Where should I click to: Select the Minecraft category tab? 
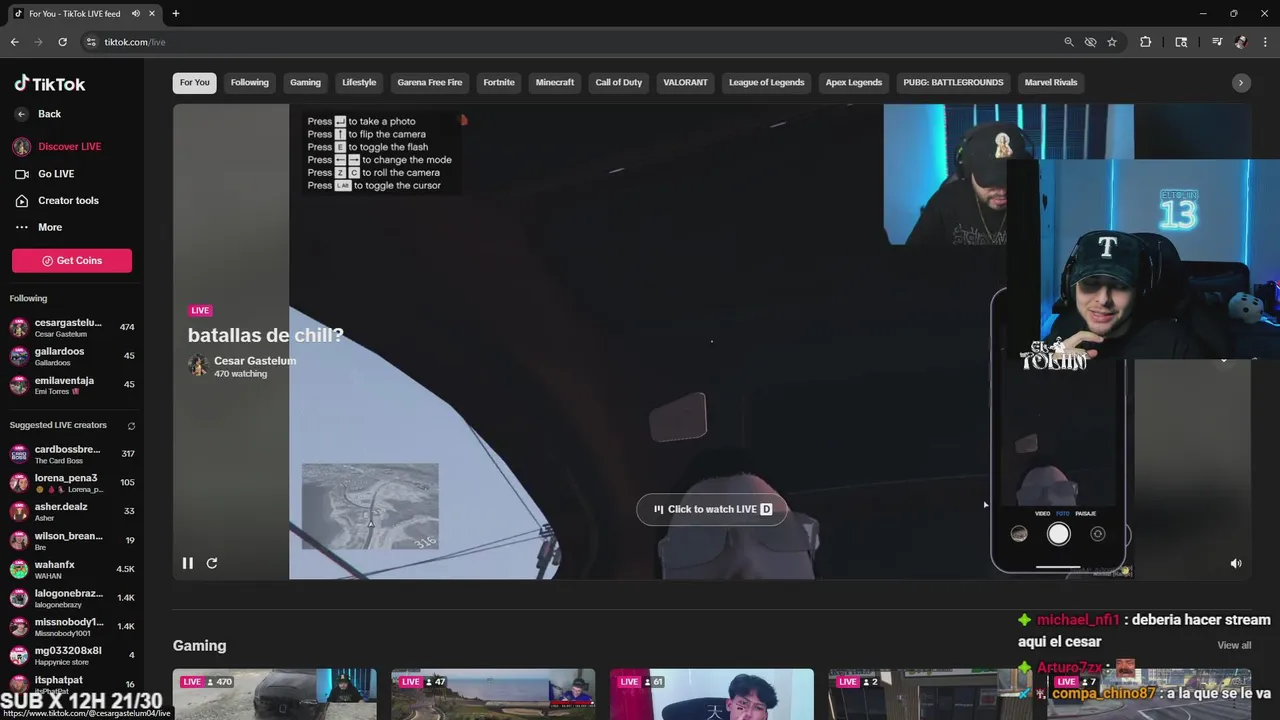pos(555,83)
